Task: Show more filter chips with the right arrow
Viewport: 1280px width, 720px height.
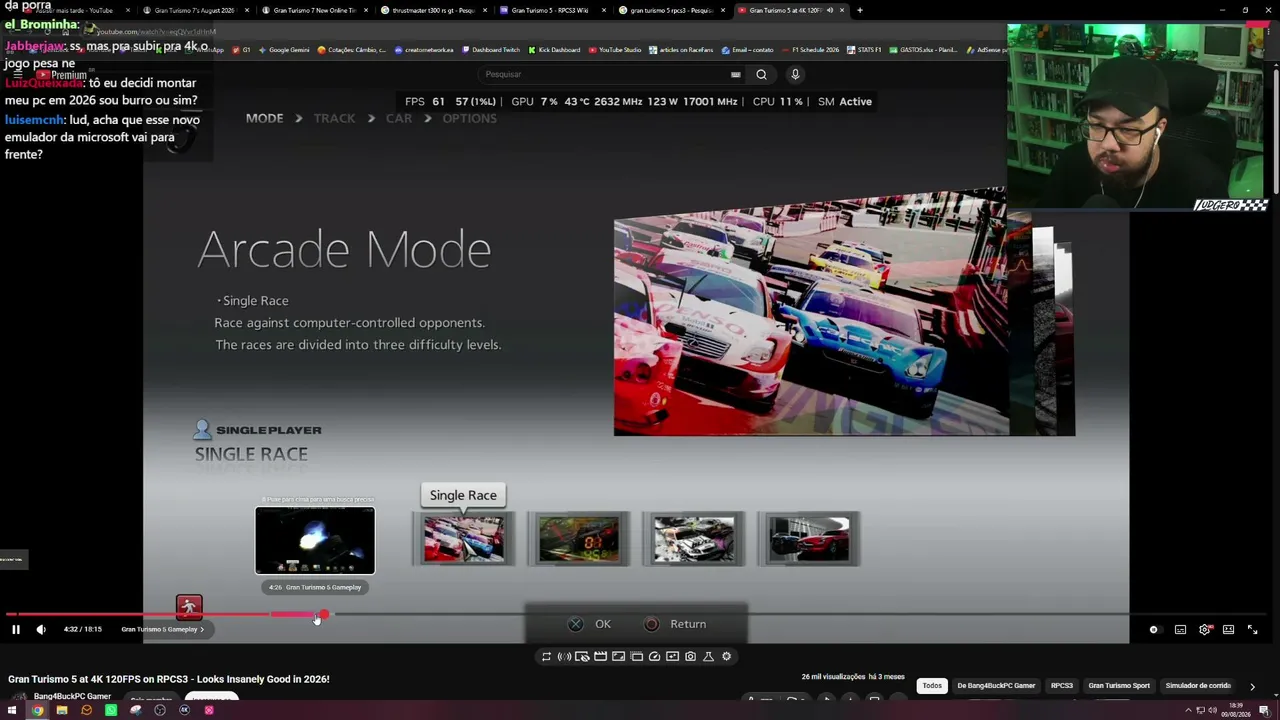Action: point(1252,686)
